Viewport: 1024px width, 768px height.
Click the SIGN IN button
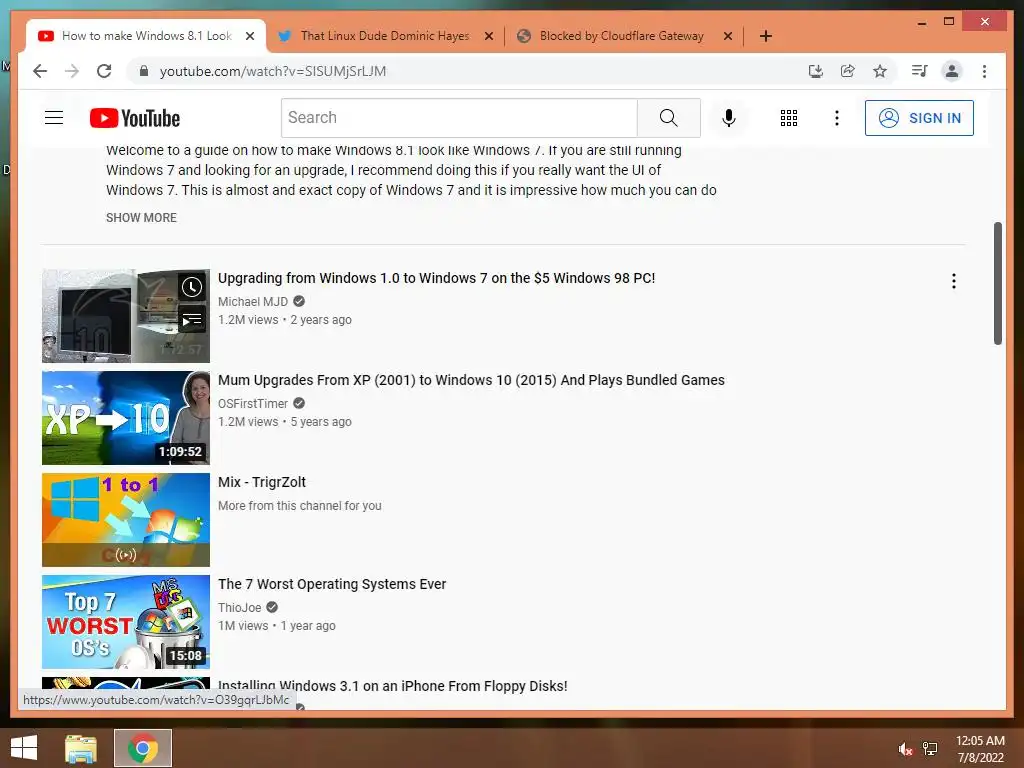coord(920,118)
